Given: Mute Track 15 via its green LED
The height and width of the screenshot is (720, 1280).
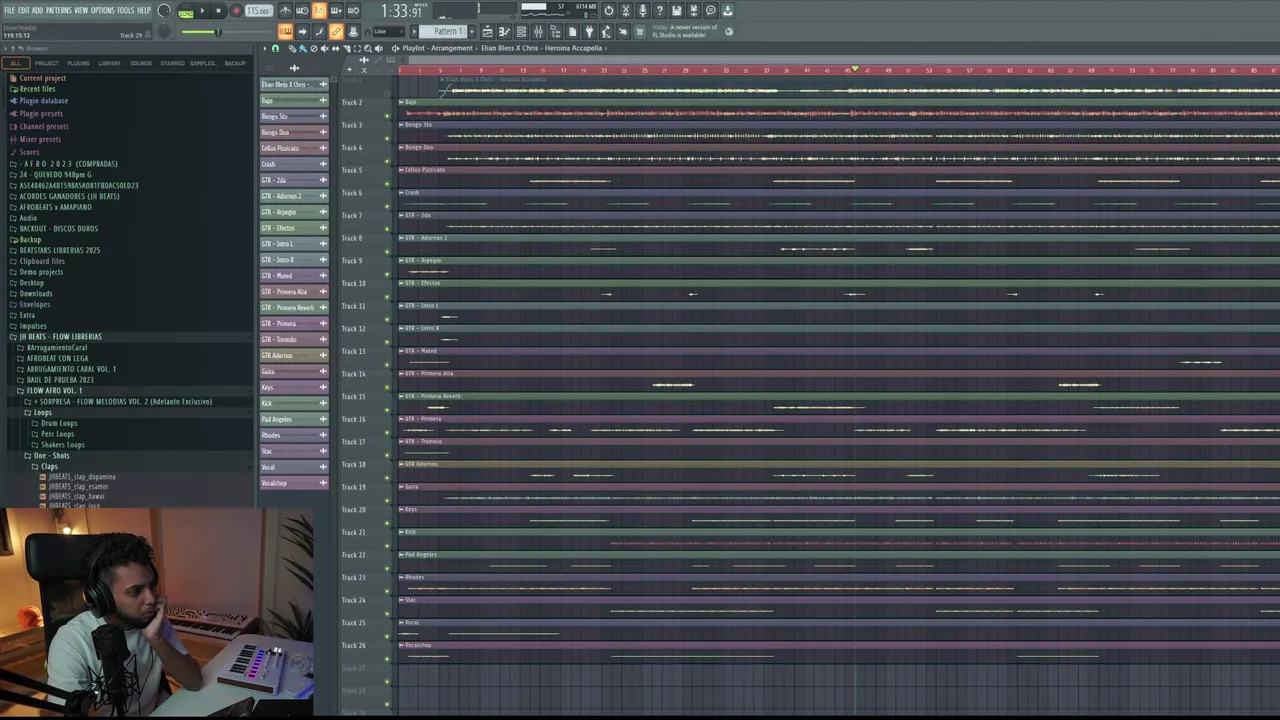Looking at the screenshot, I should [387, 410].
